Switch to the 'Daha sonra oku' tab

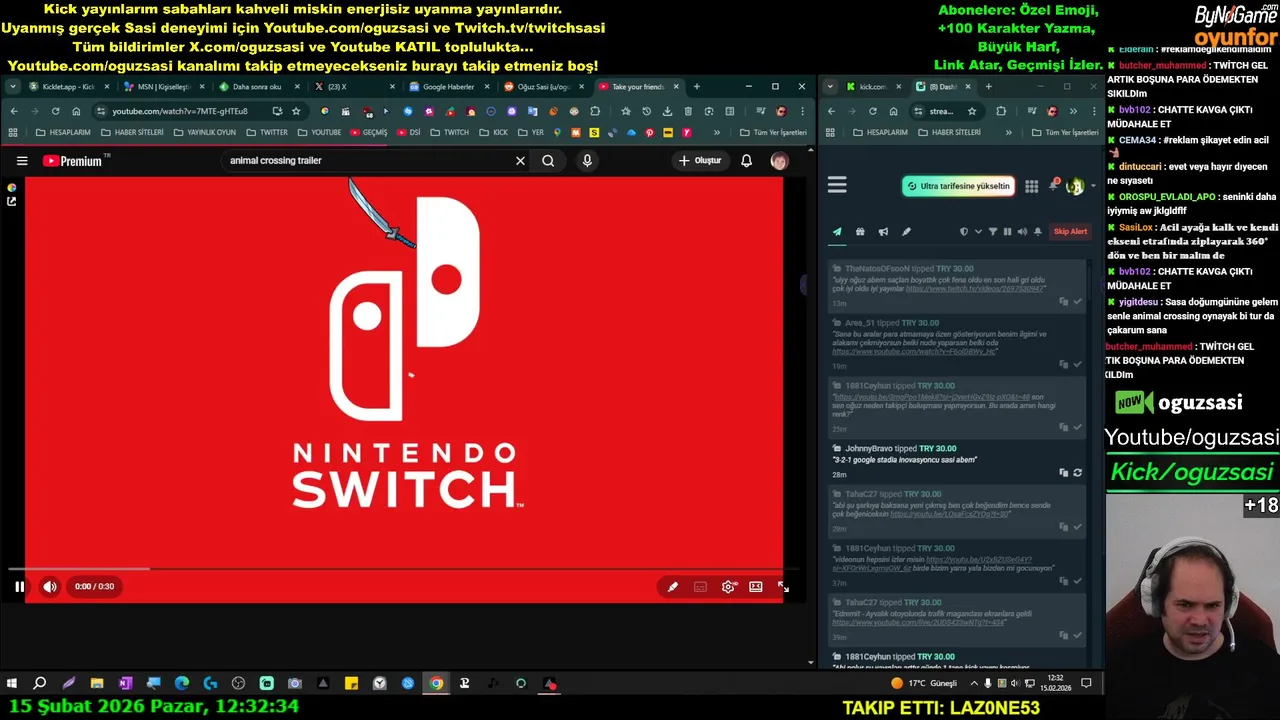[x=256, y=87]
